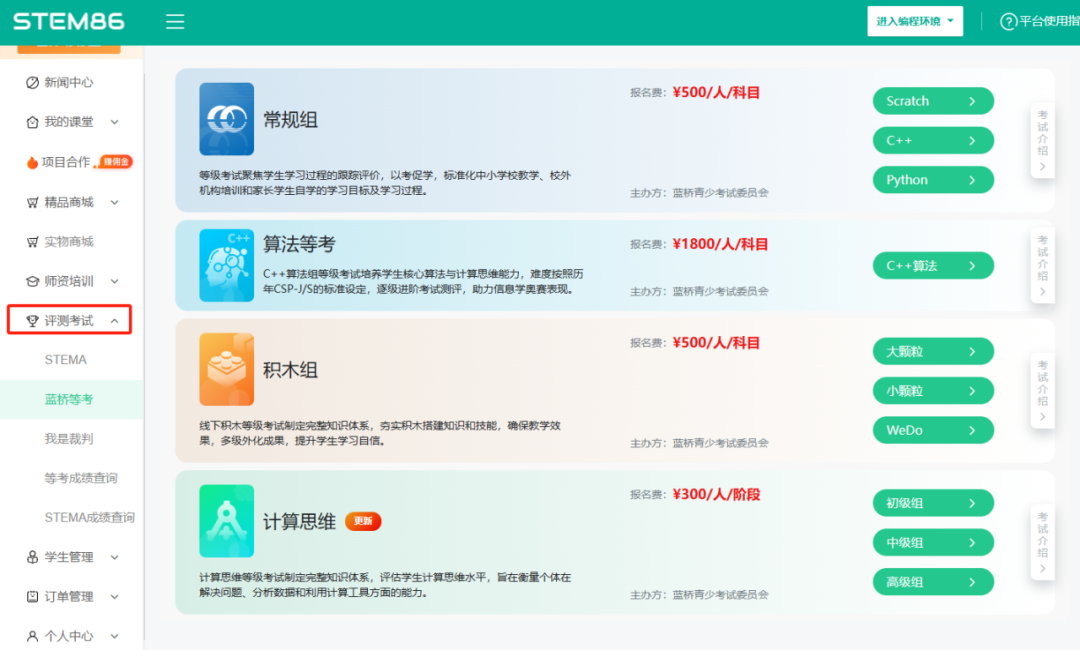Open 平台使用指 help link
Image resolution: width=1080 pixels, height=650 pixels.
click(x=1049, y=21)
